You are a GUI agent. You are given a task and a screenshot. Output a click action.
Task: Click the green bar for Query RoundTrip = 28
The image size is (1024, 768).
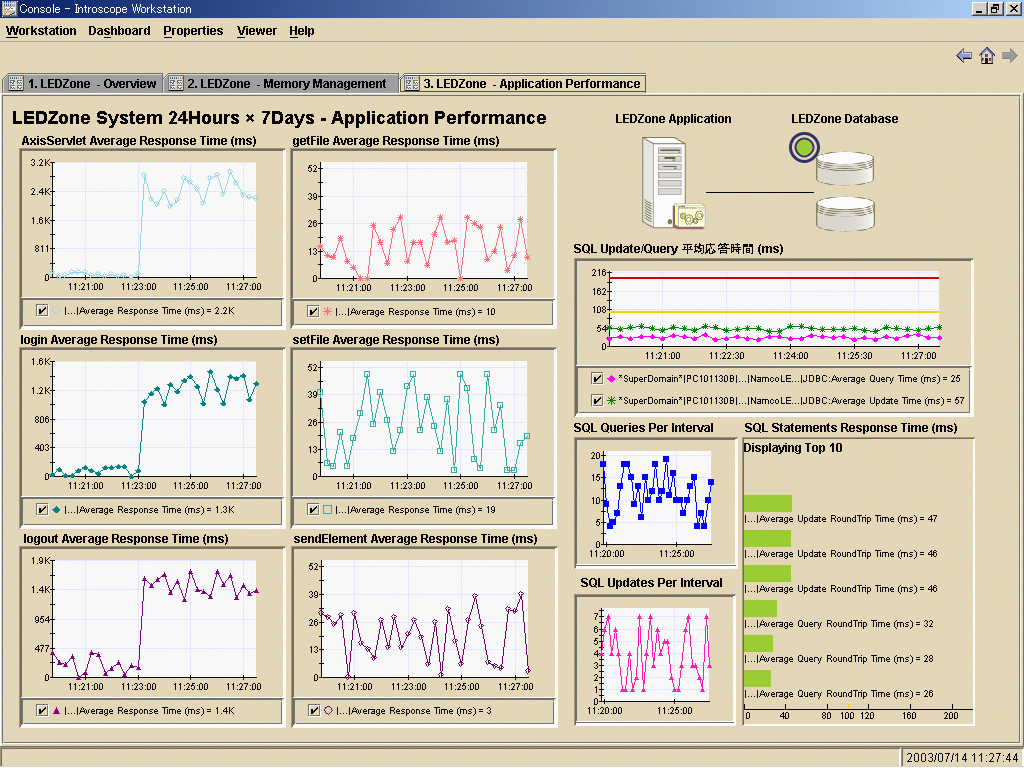tap(758, 643)
